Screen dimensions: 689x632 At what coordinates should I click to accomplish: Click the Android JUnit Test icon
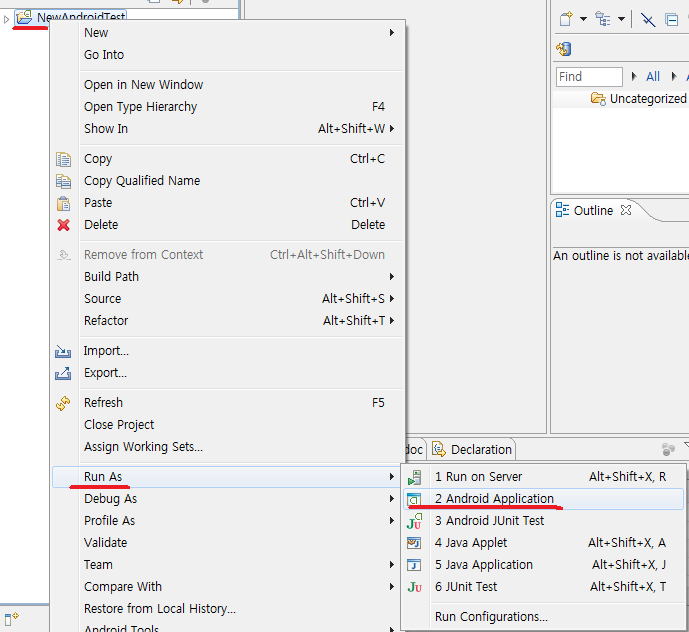coord(414,521)
